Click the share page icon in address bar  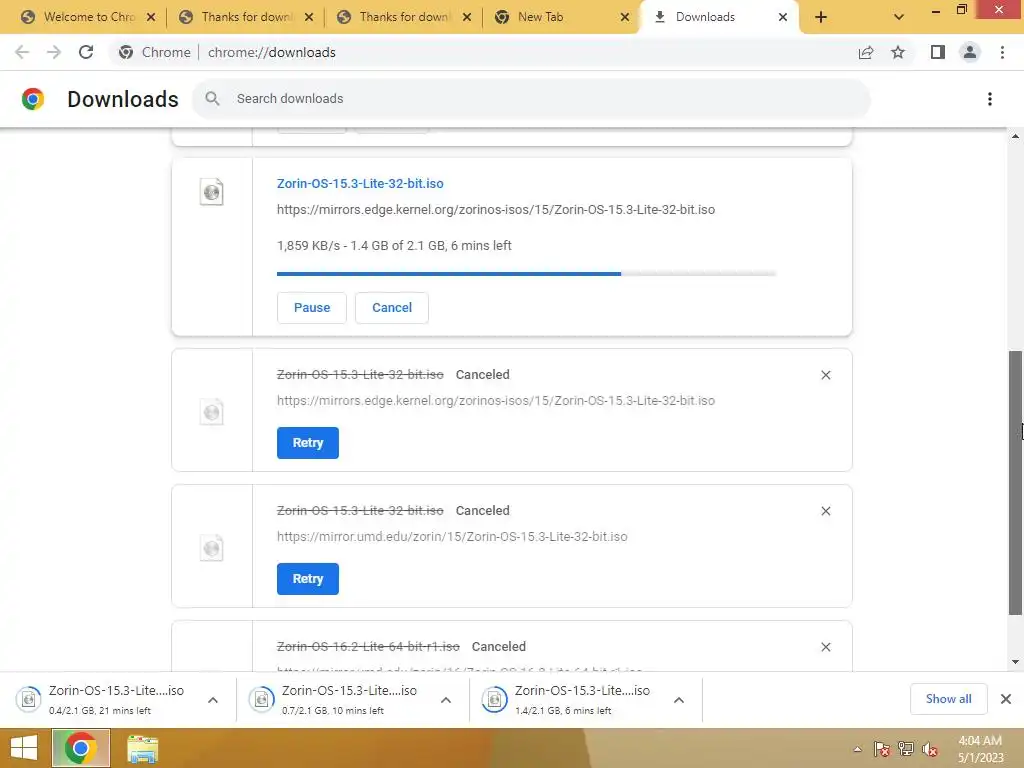pos(866,52)
